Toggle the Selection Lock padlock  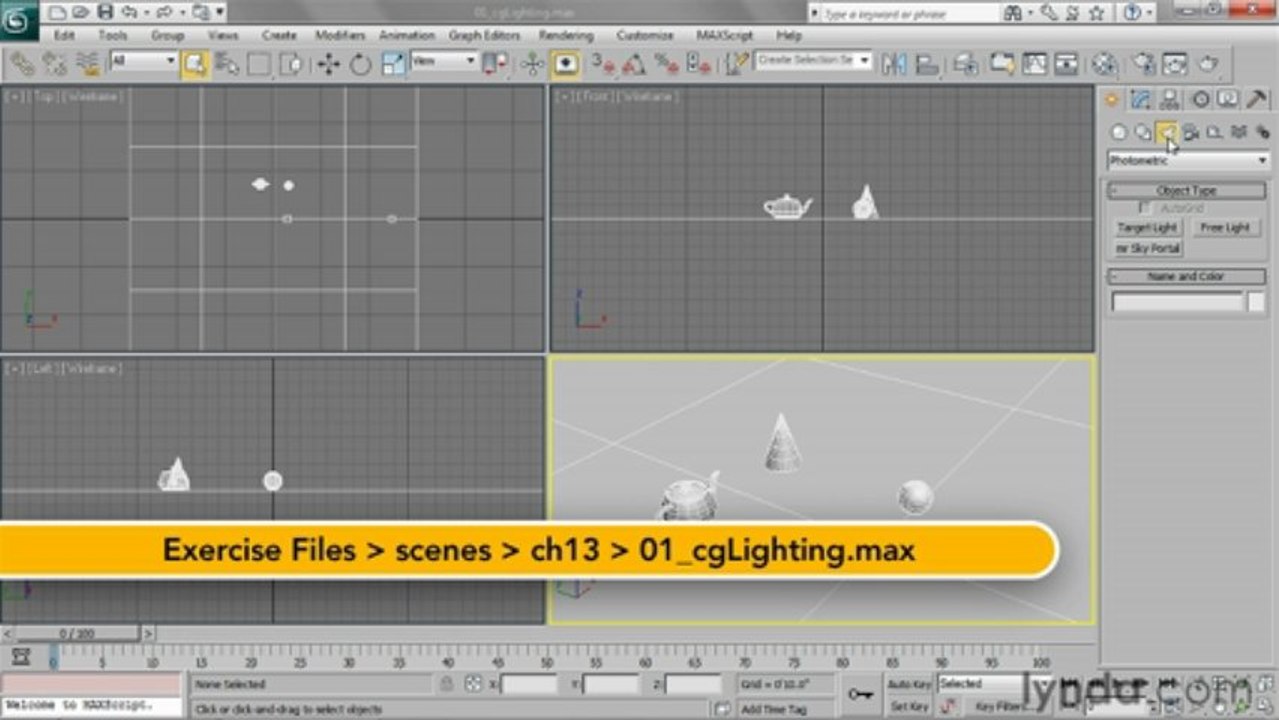(447, 684)
